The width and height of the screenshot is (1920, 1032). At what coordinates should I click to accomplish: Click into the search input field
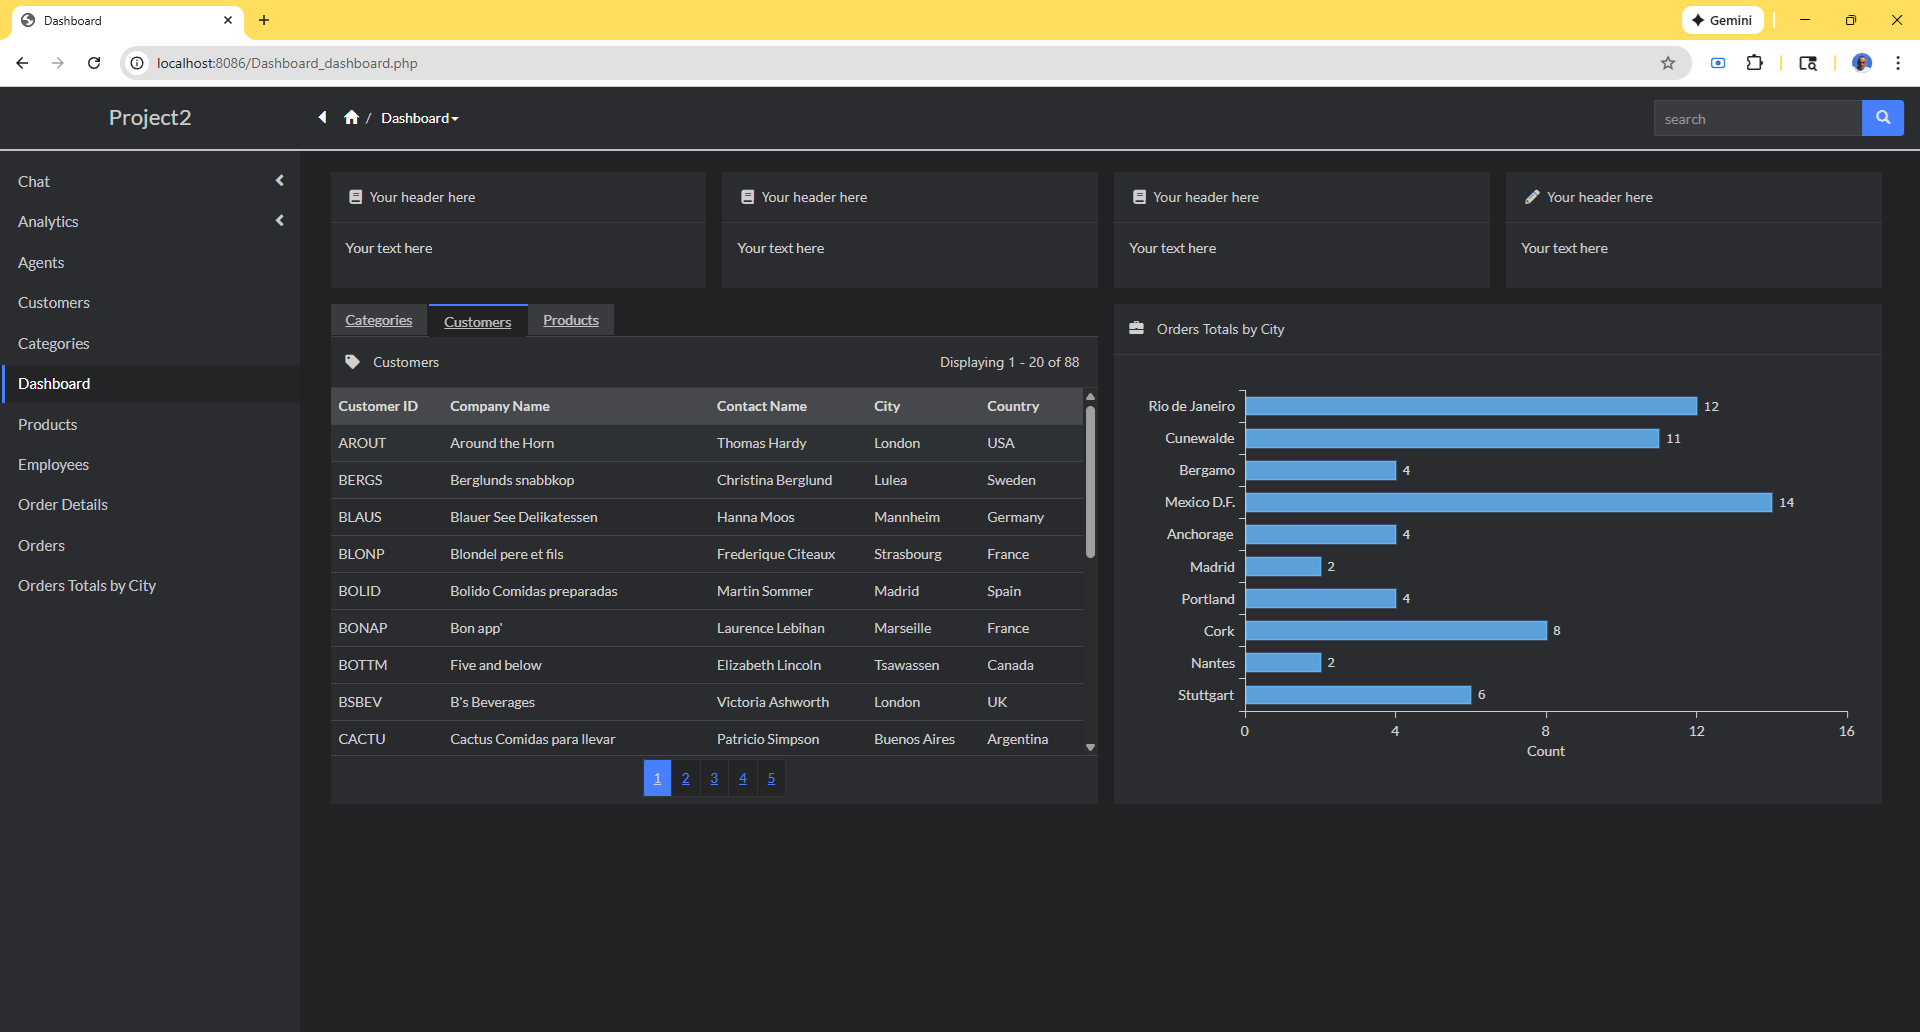click(x=1756, y=119)
